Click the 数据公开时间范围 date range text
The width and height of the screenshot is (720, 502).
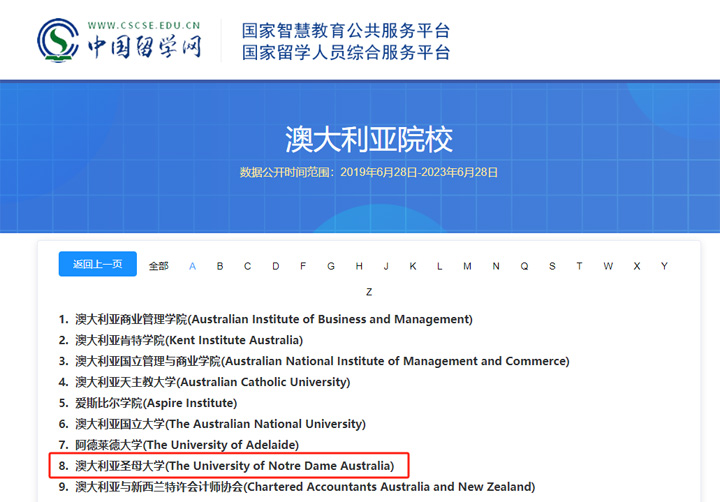369,172
